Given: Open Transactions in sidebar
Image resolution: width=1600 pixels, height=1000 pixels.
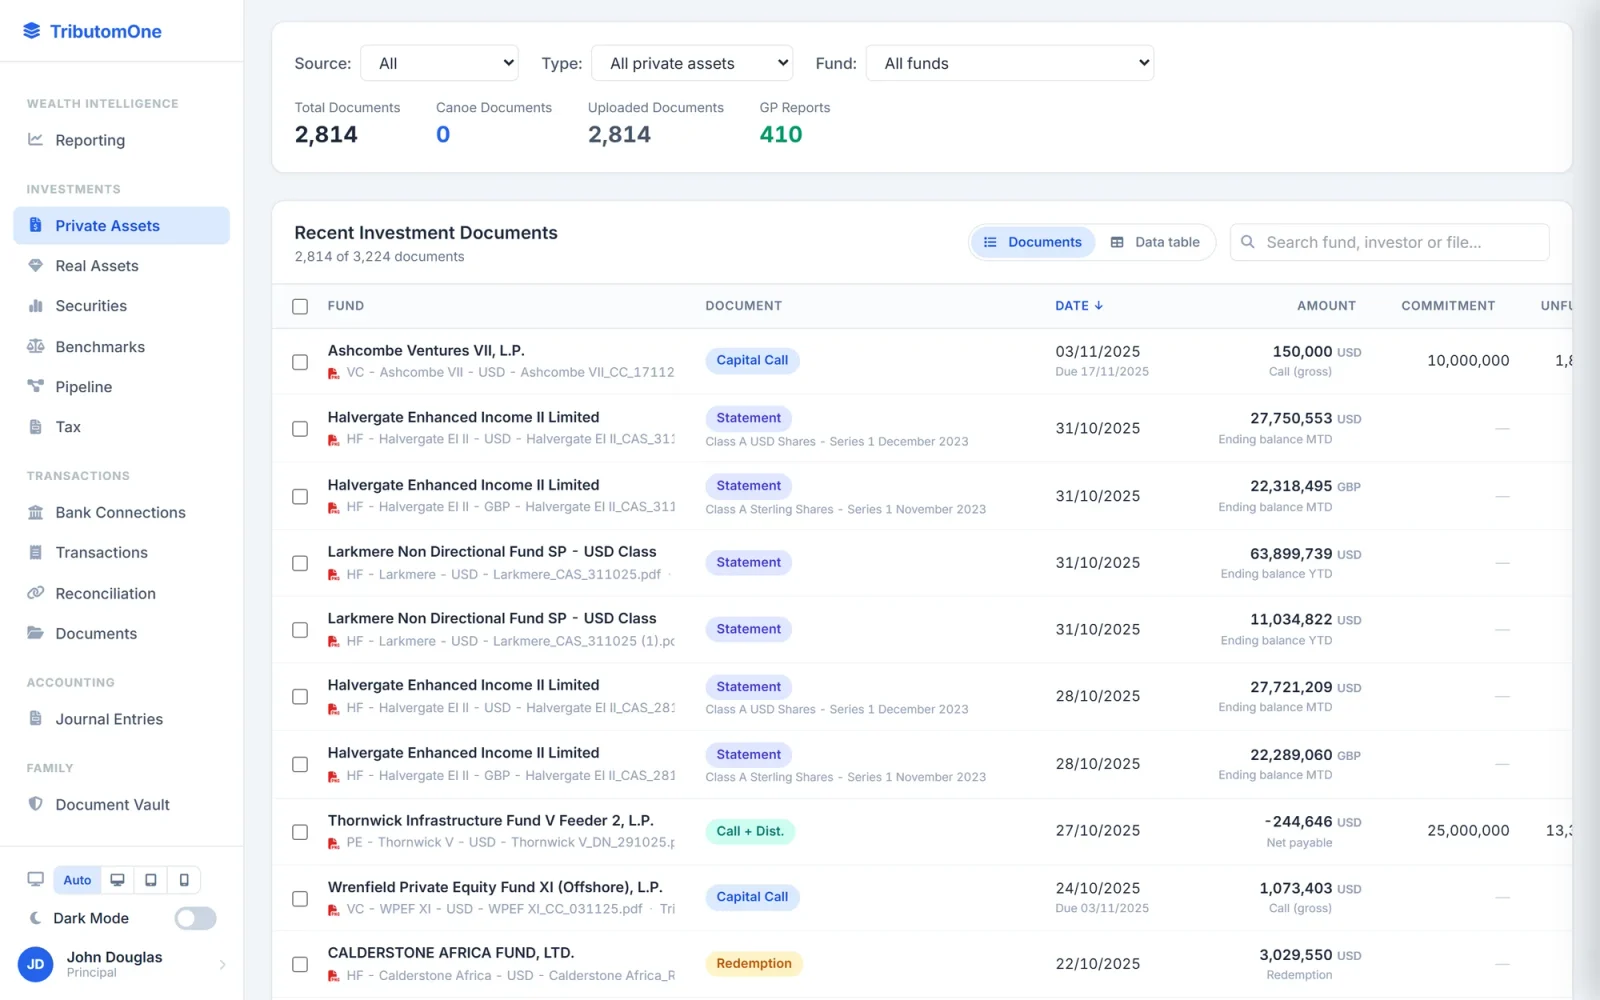Looking at the screenshot, I should click(x=121, y=553).
